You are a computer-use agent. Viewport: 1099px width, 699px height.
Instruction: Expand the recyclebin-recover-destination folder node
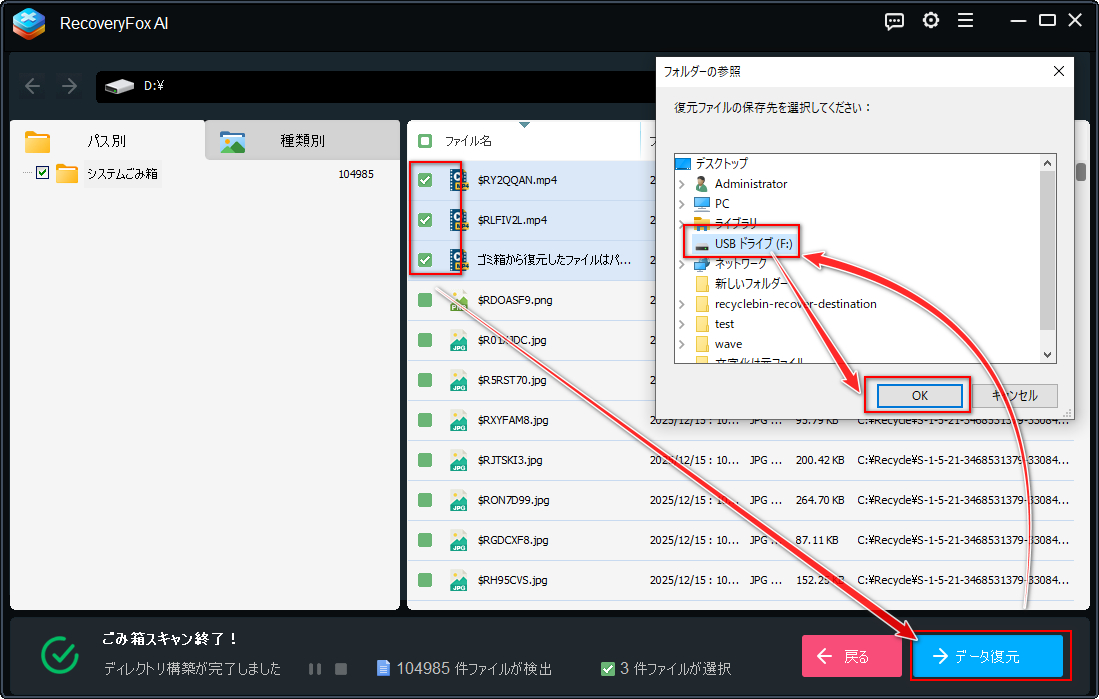(682, 304)
